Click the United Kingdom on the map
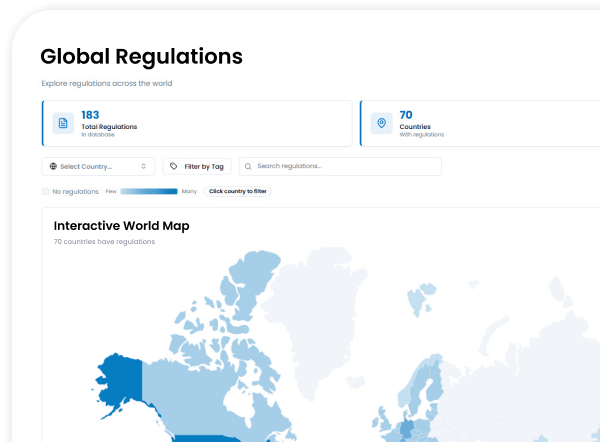The height and width of the screenshot is (442, 600). click(383, 421)
